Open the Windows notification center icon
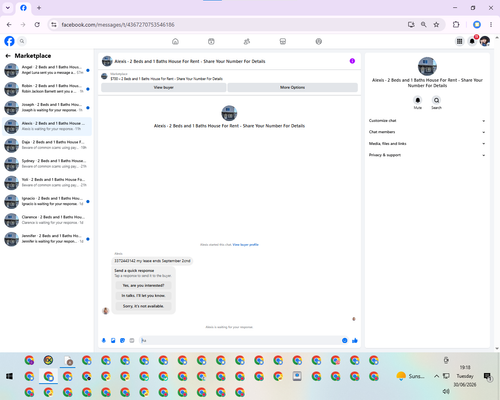Viewport: 500px width, 400px height. 488,376
